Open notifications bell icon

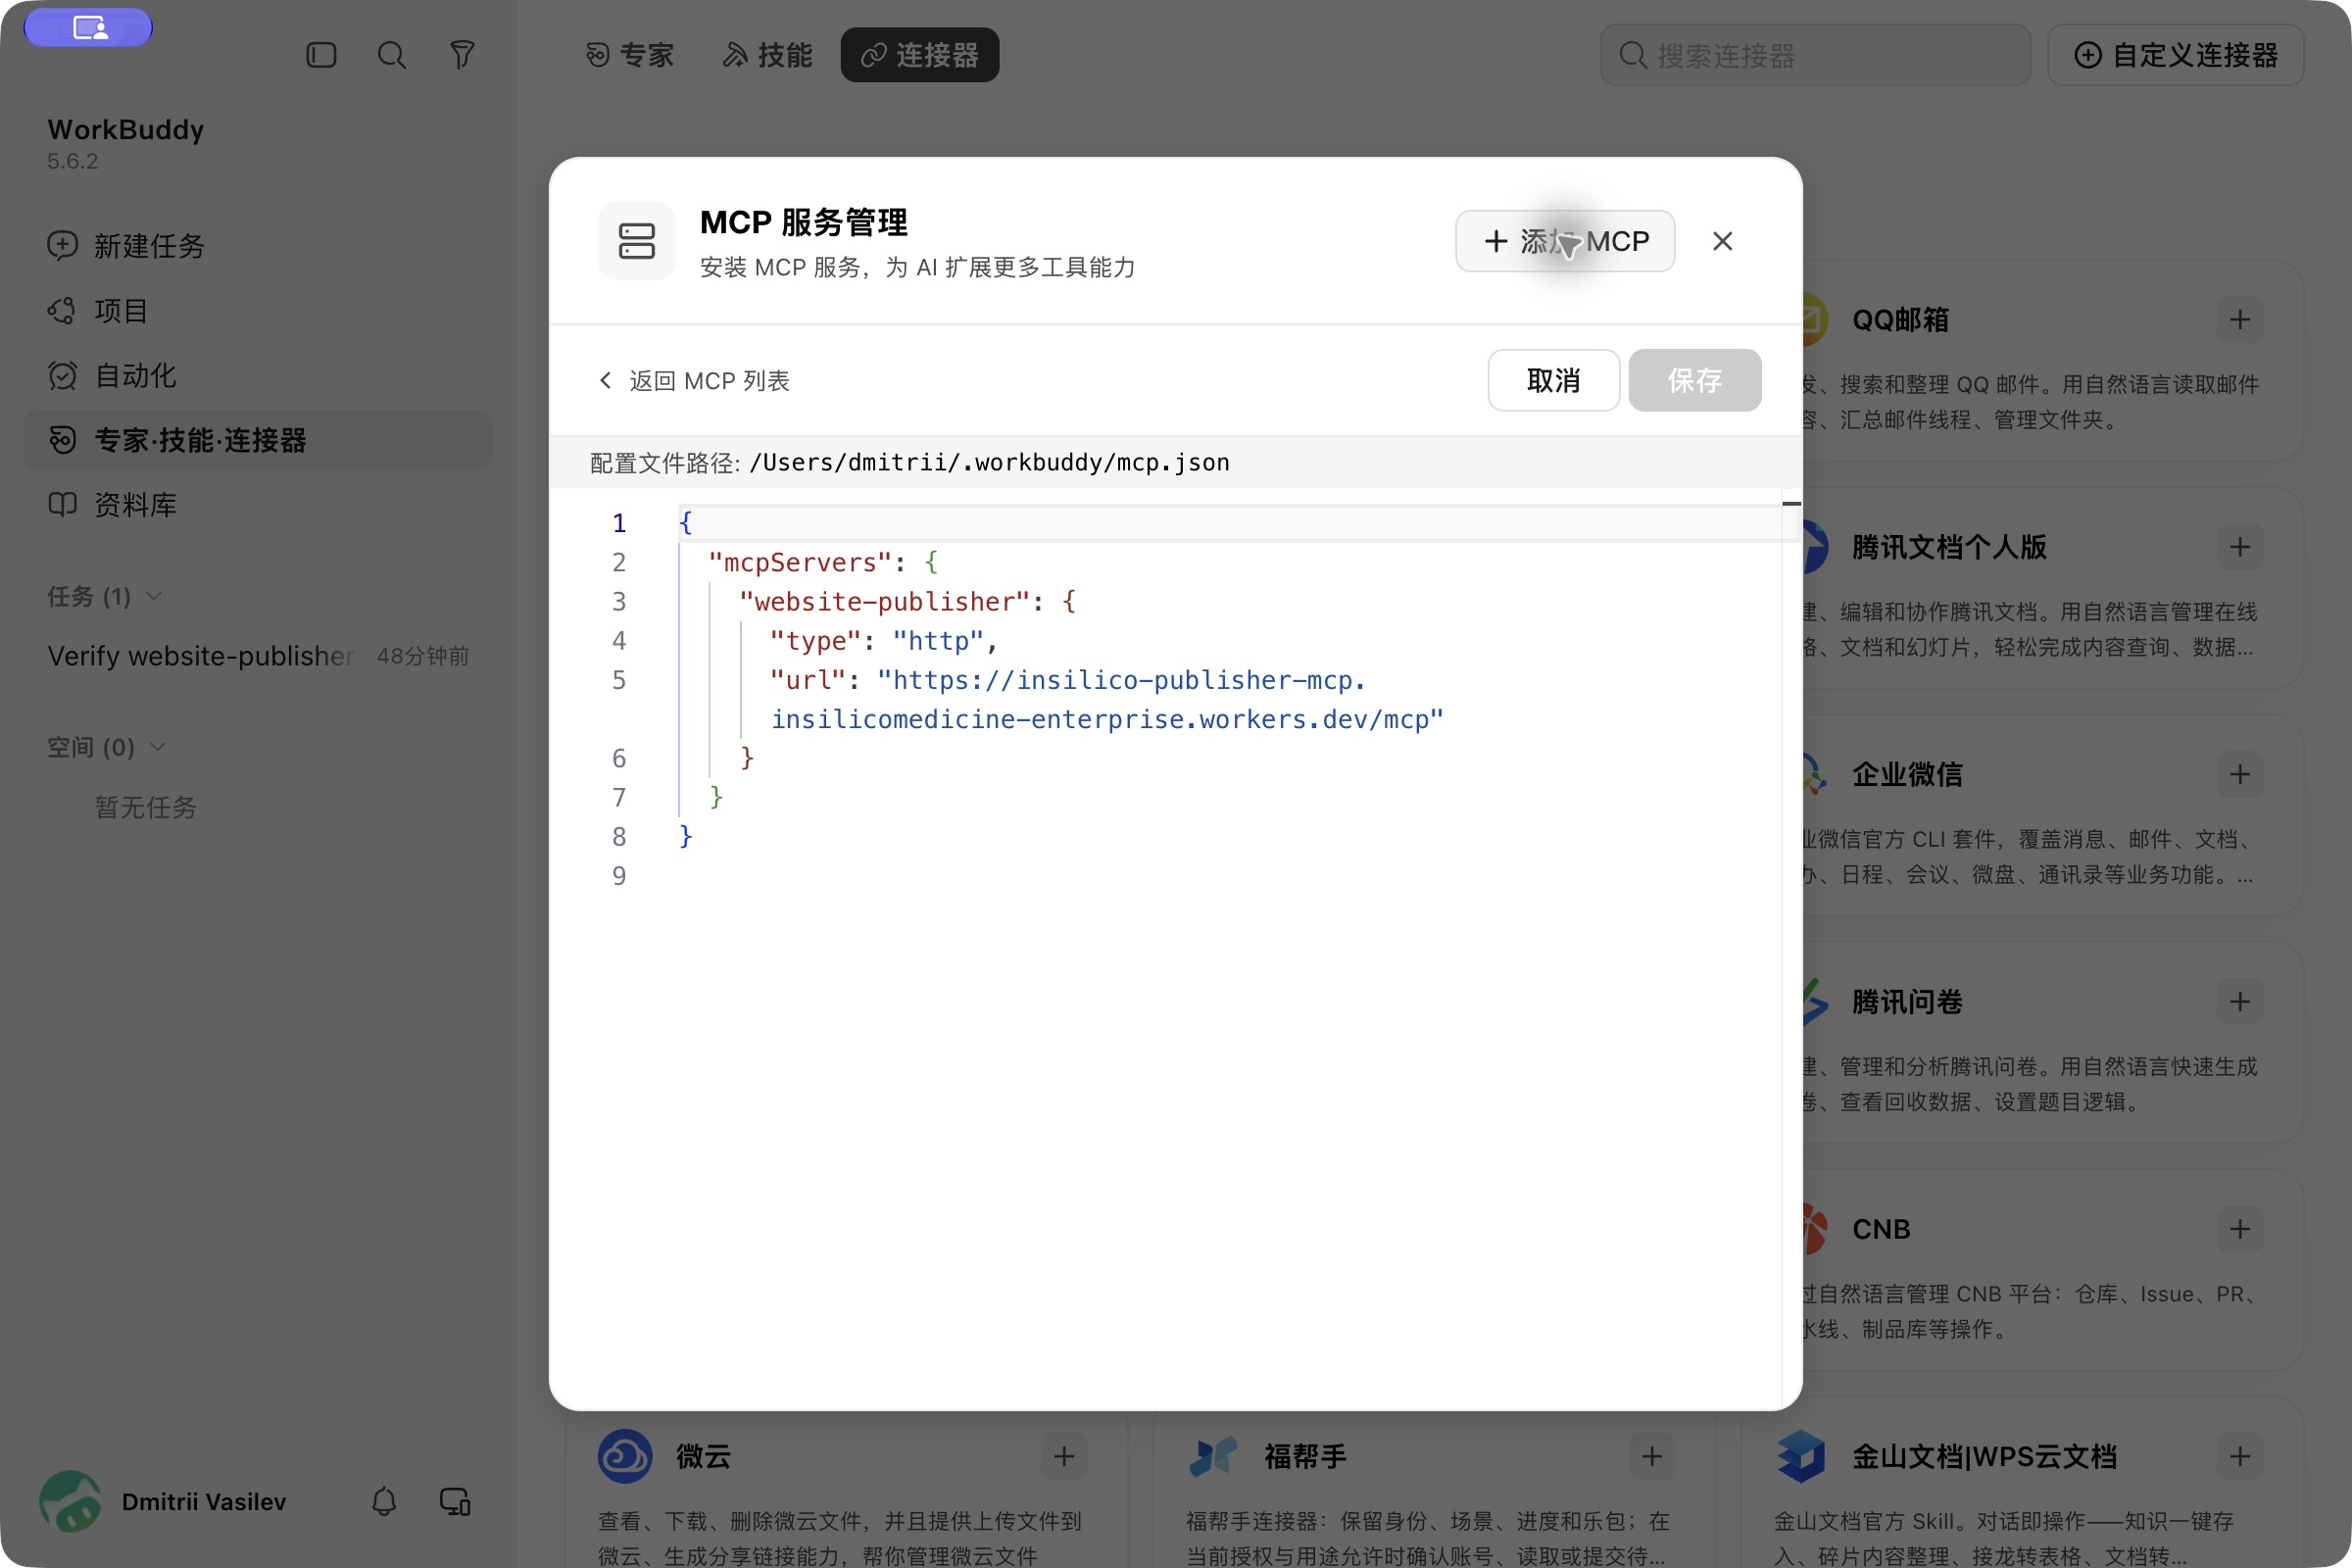point(384,1501)
